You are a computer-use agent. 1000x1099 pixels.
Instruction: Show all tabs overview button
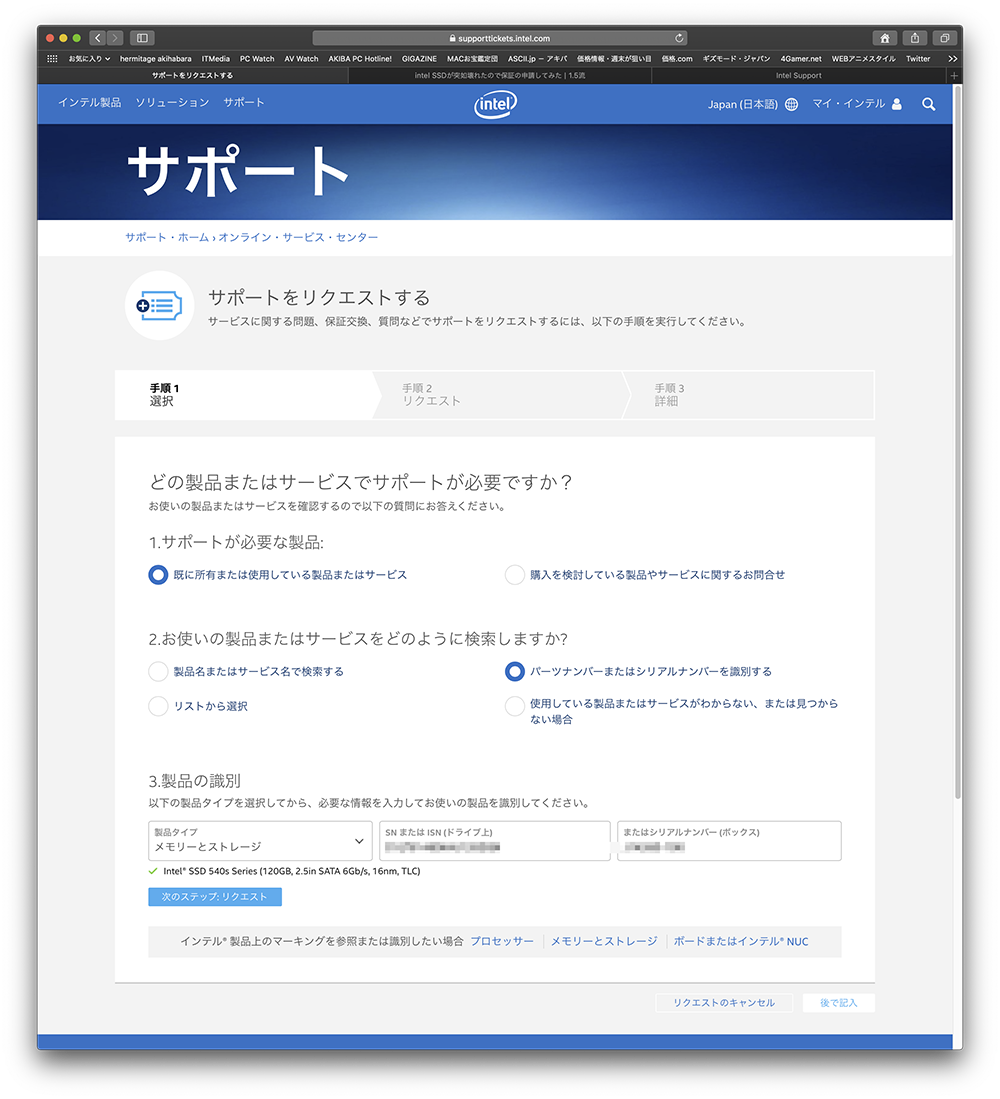click(945, 38)
